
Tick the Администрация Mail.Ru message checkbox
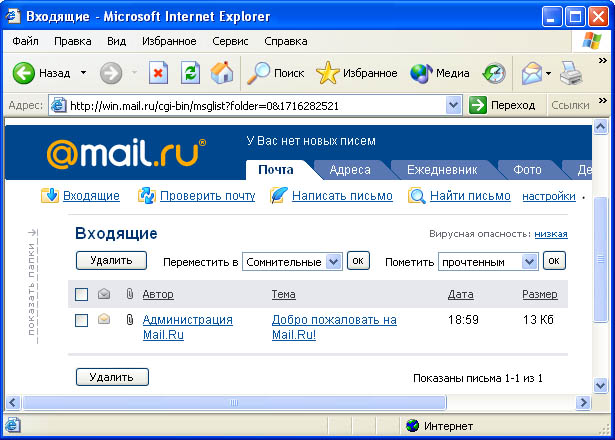pyautogui.click(x=82, y=320)
